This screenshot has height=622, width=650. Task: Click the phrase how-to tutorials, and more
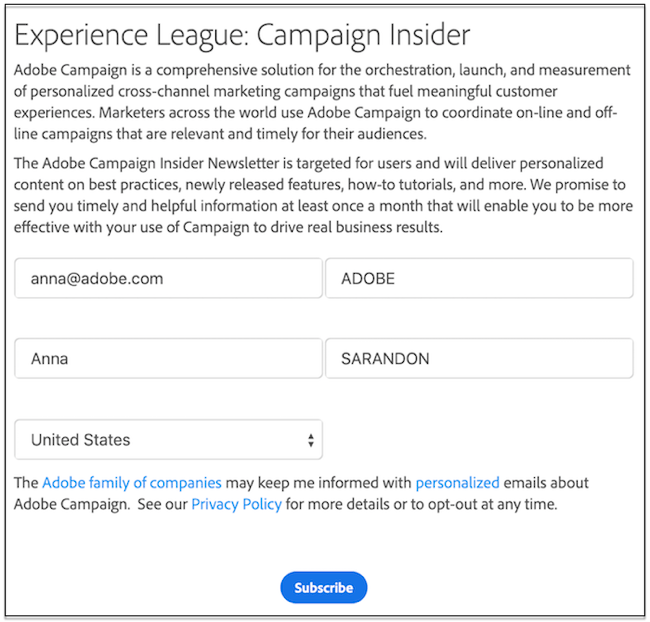(x=460, y=184)
